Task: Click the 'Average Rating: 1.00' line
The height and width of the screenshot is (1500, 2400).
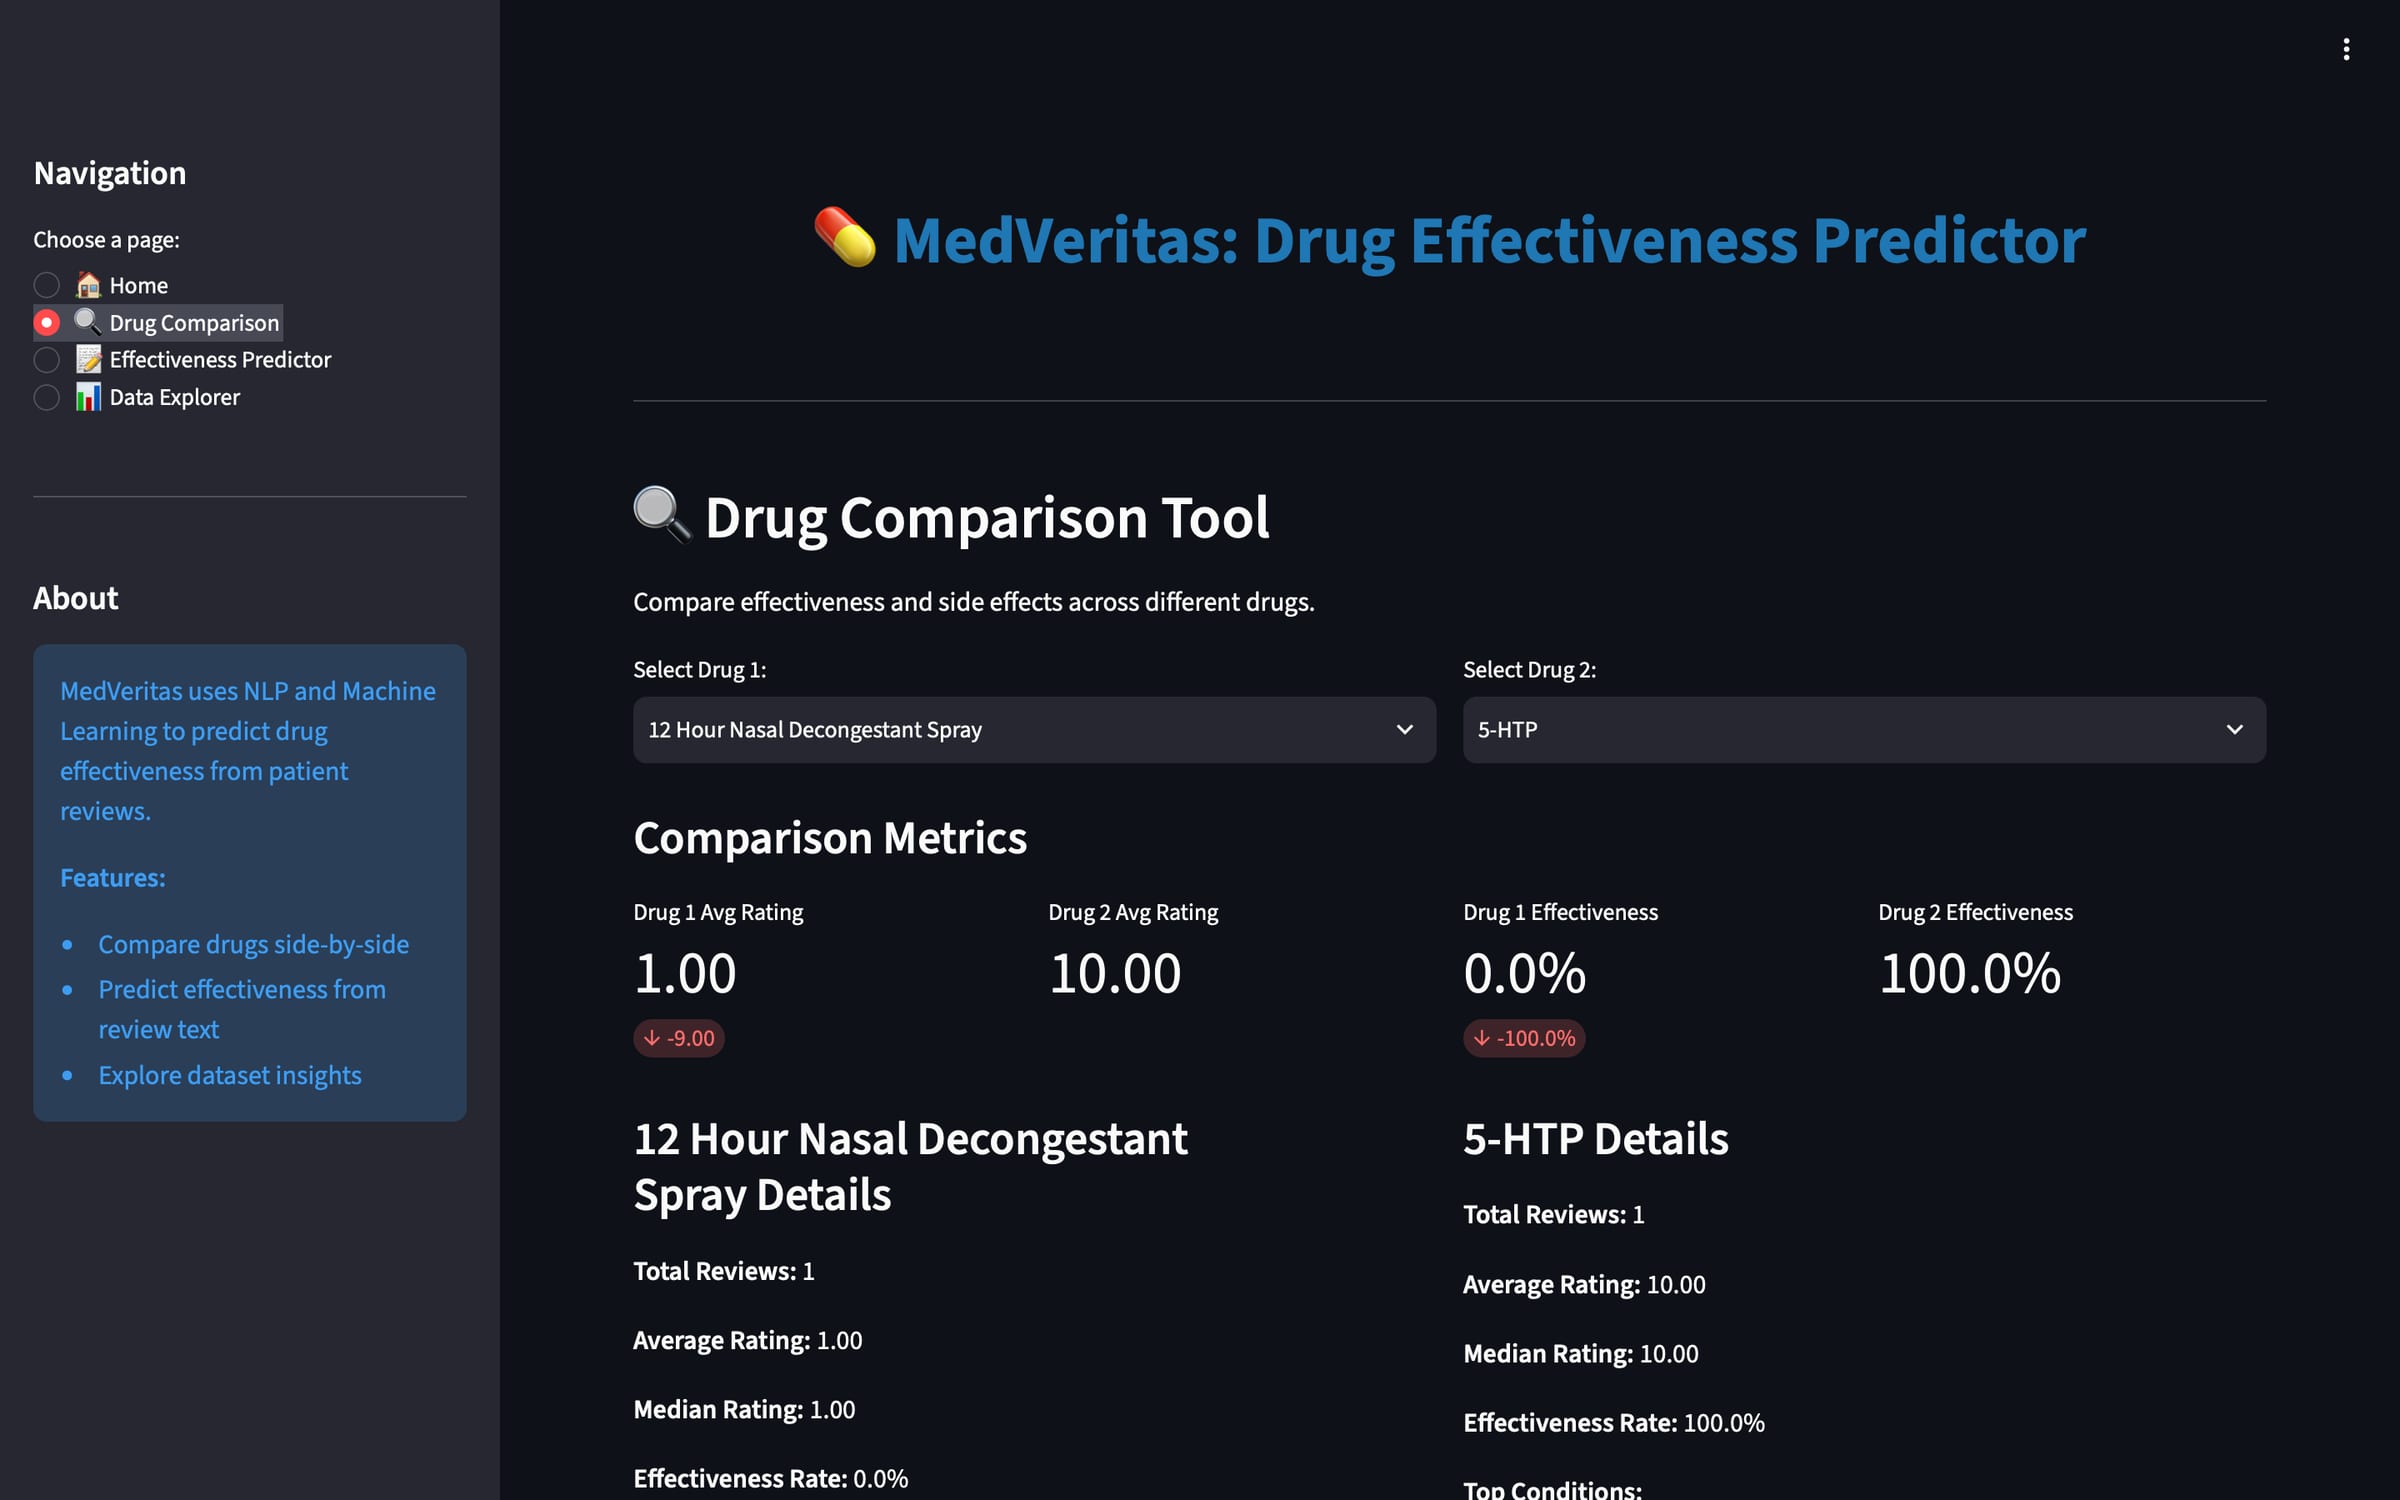Action: pos(748,1340)
